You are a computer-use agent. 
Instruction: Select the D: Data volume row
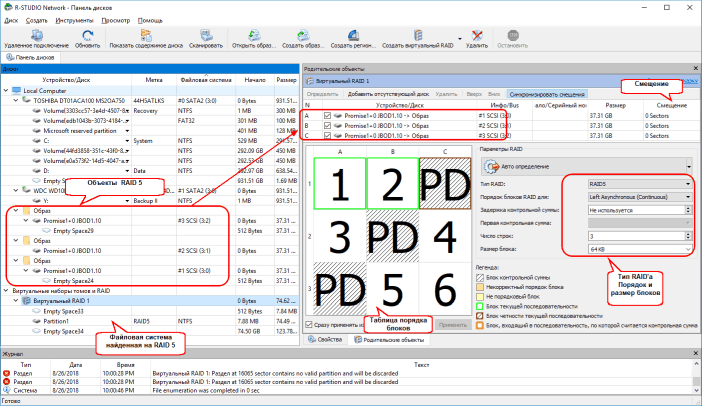coord(150,171)
